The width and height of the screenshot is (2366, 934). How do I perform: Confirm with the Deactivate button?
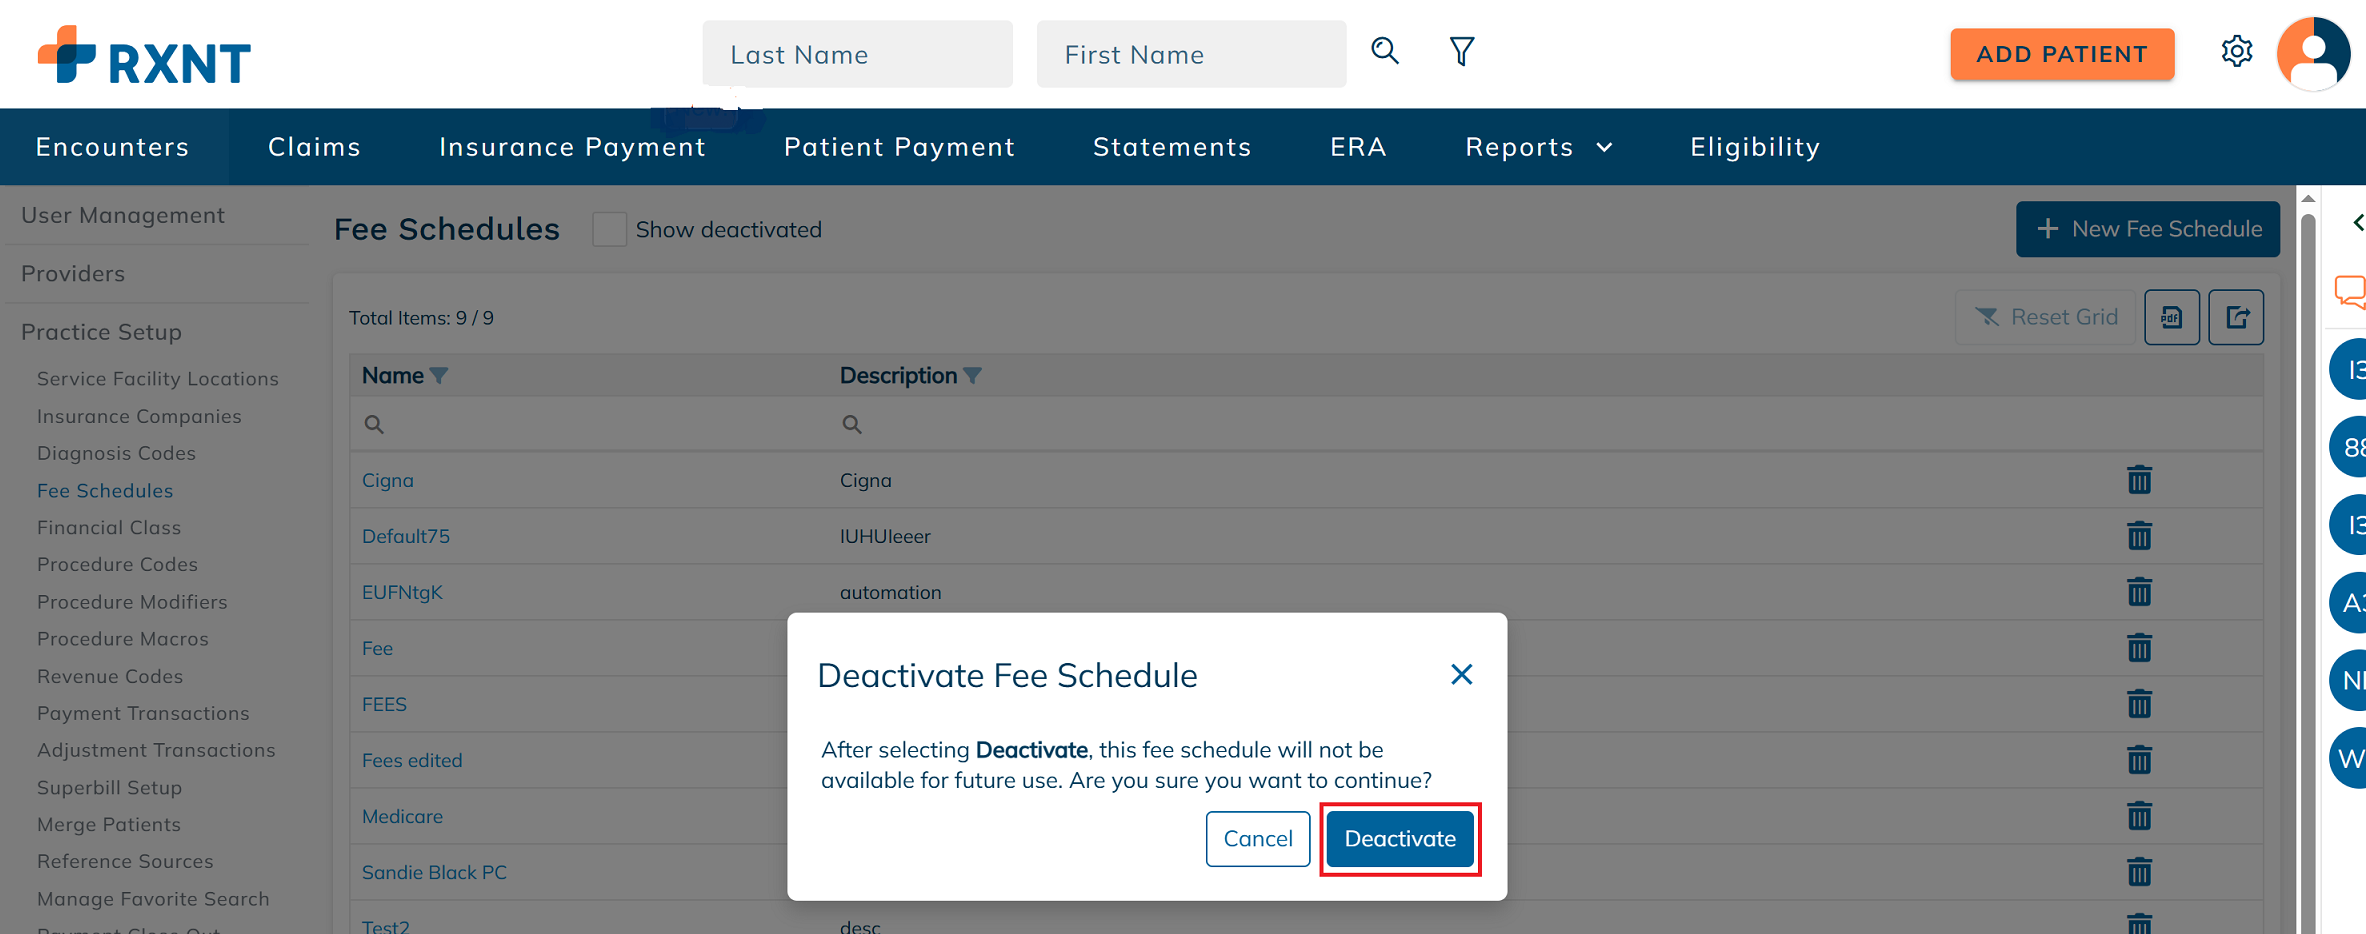1400,839
